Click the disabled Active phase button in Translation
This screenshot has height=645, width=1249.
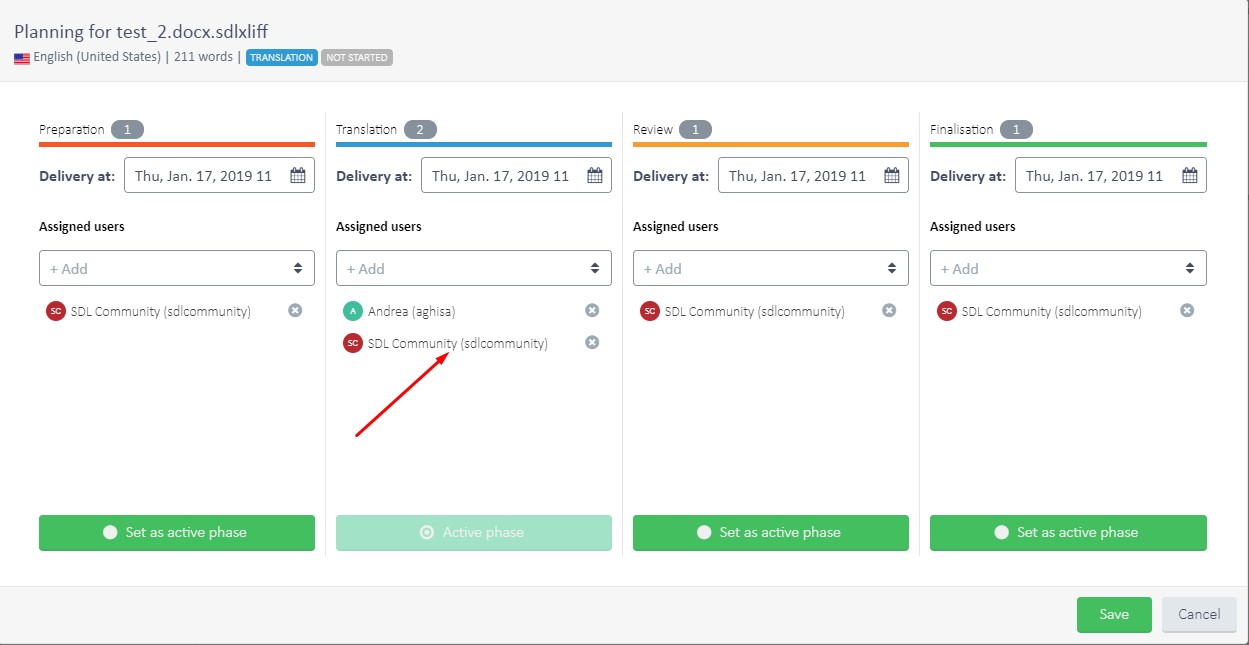(474, 532)
